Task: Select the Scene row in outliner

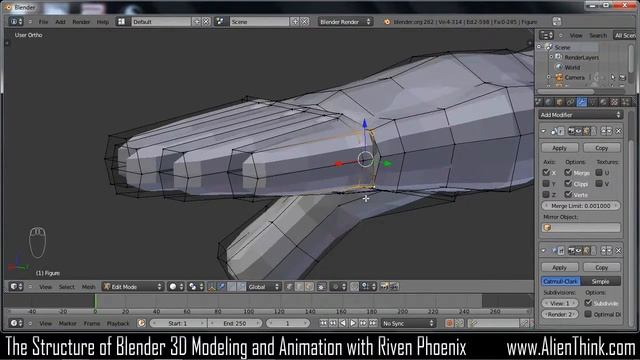Action: point(562,47)
